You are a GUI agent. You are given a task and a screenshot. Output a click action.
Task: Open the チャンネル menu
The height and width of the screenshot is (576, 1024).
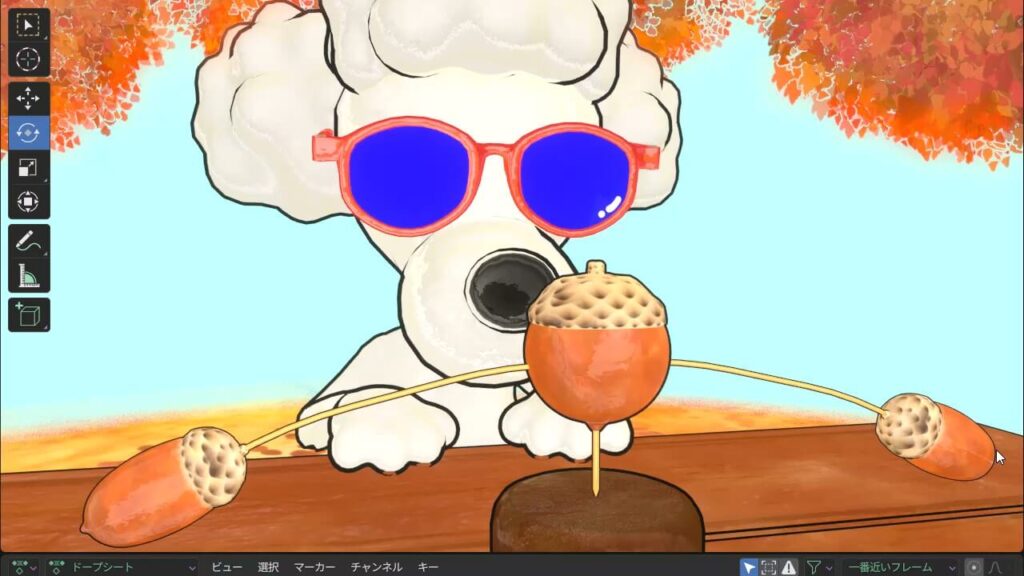click(376, 567)
